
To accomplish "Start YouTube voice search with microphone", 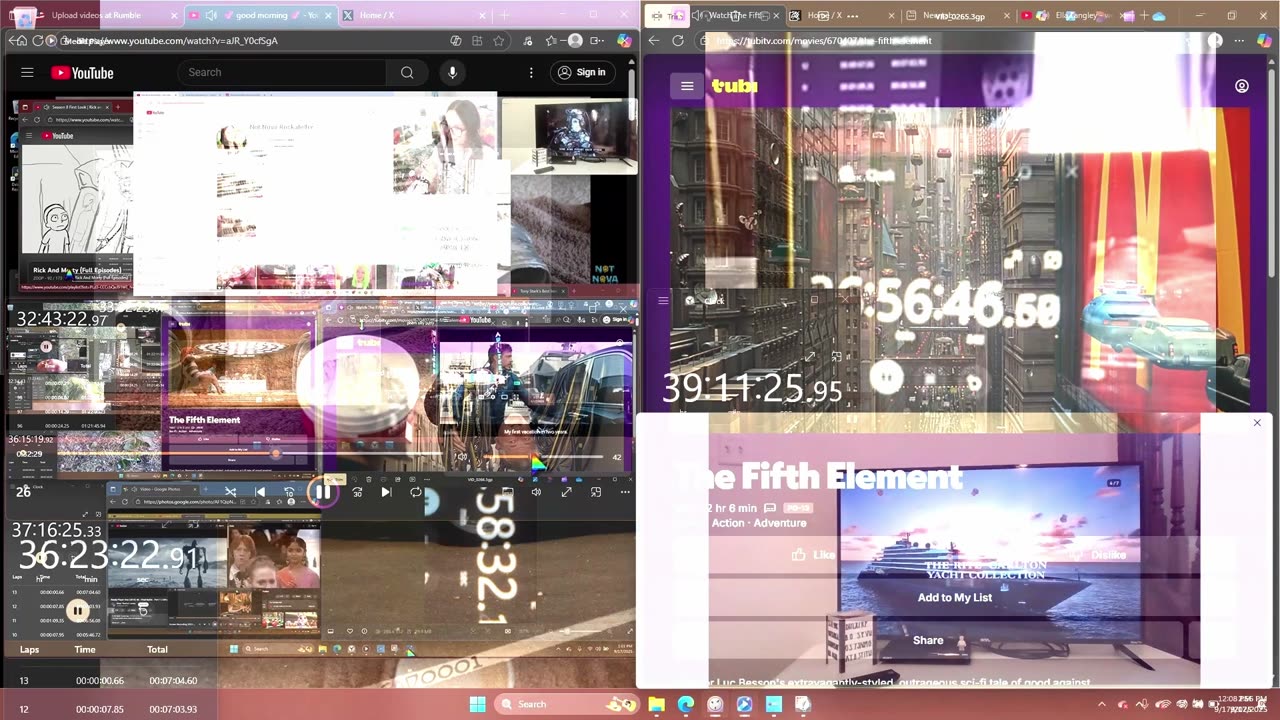I will pyautogui.click(x=452, y=72).
